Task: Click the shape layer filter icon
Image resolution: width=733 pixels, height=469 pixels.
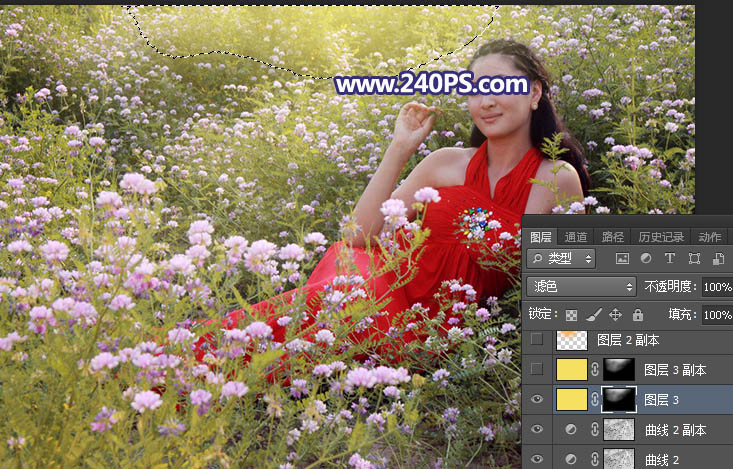Action: (693, 258)
